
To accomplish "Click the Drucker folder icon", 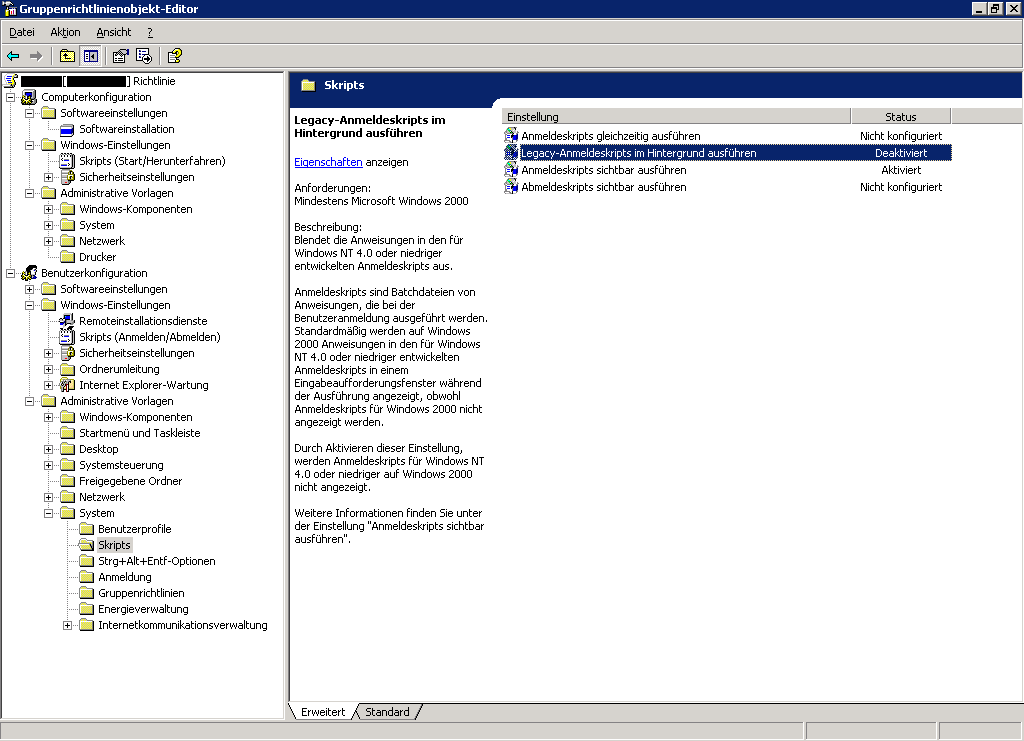I will 67,257.
